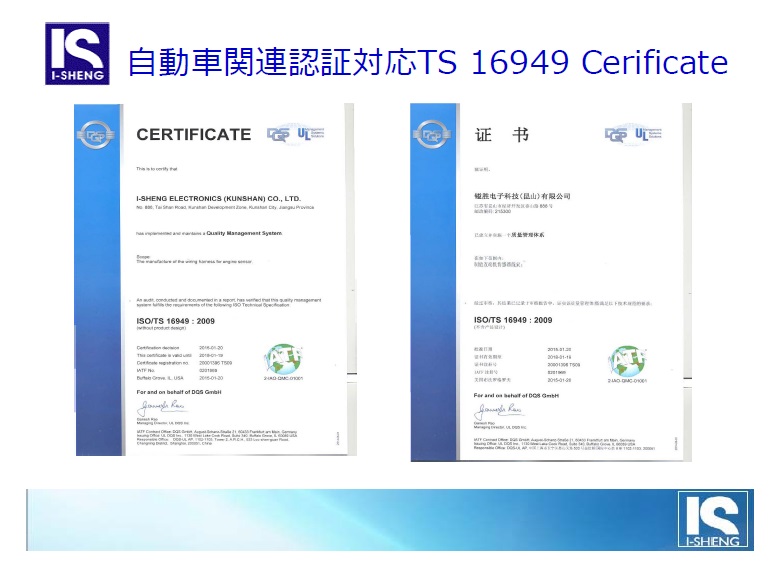Image resolution: width=770 pixels, height=568 pixels.
Task: Select the Chinese company name 电子科技(昆山)有限公司
Action: 522,196
